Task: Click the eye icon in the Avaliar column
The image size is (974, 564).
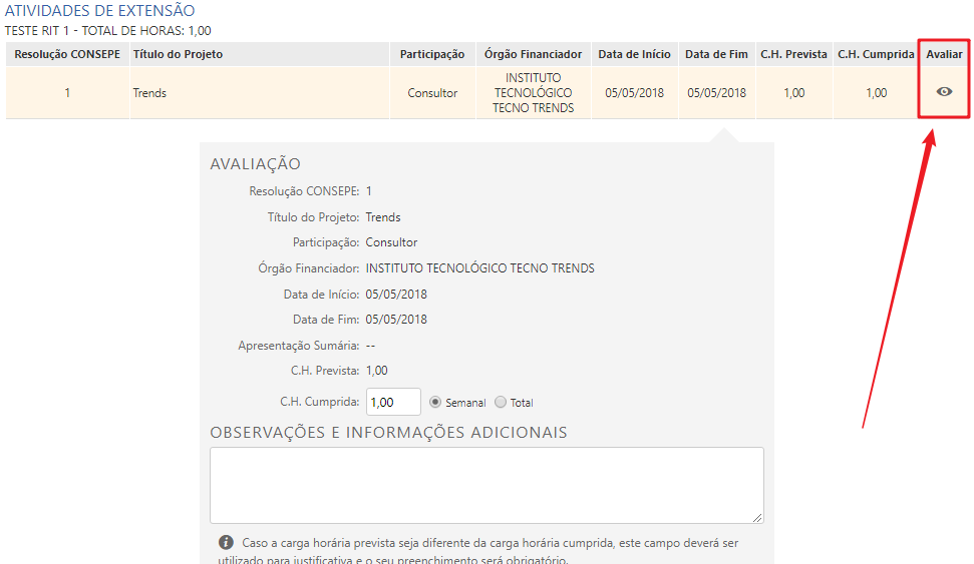Action: 943,92
